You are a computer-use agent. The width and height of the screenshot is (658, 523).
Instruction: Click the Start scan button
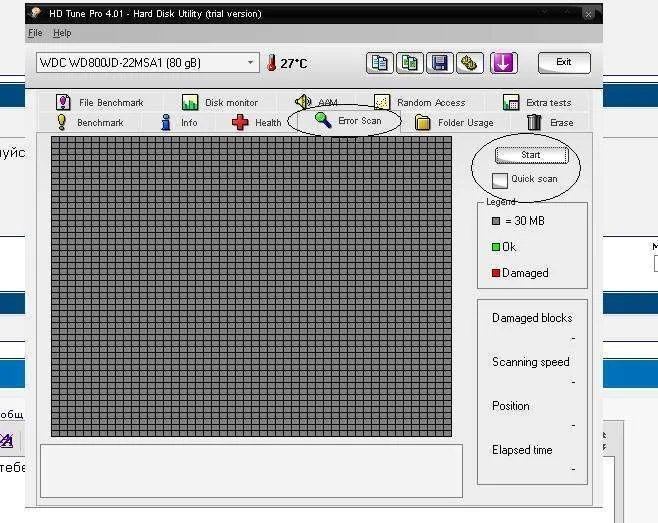[531, 155]
